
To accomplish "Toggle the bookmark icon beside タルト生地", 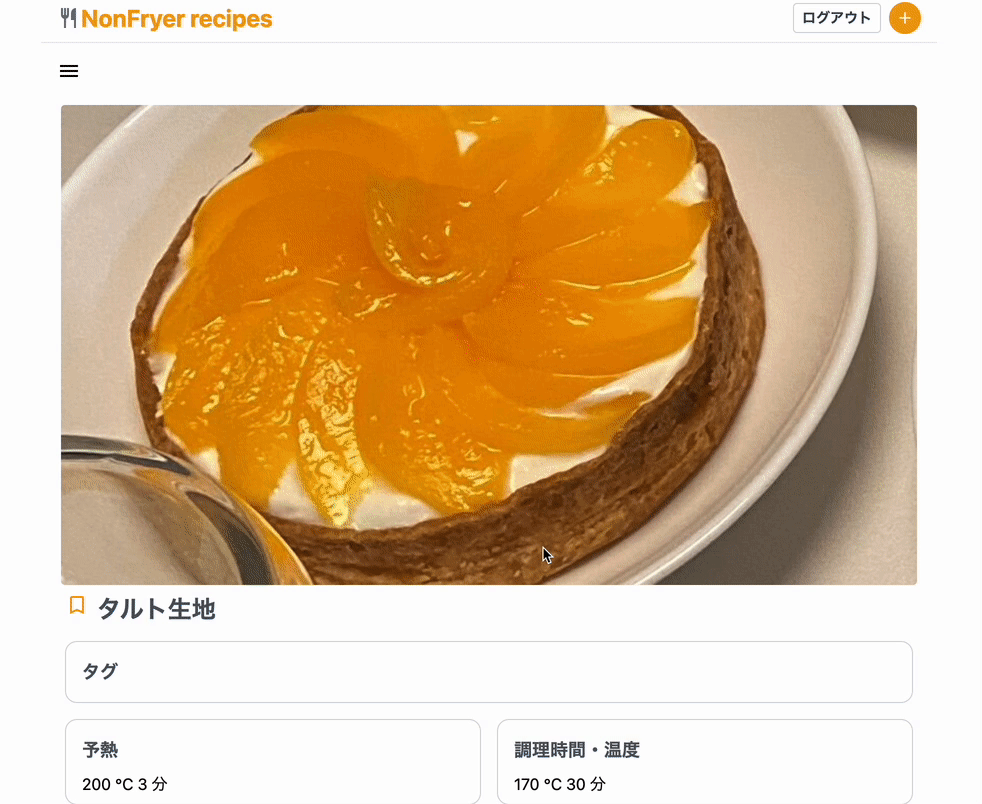I will [x=77, y=606].
